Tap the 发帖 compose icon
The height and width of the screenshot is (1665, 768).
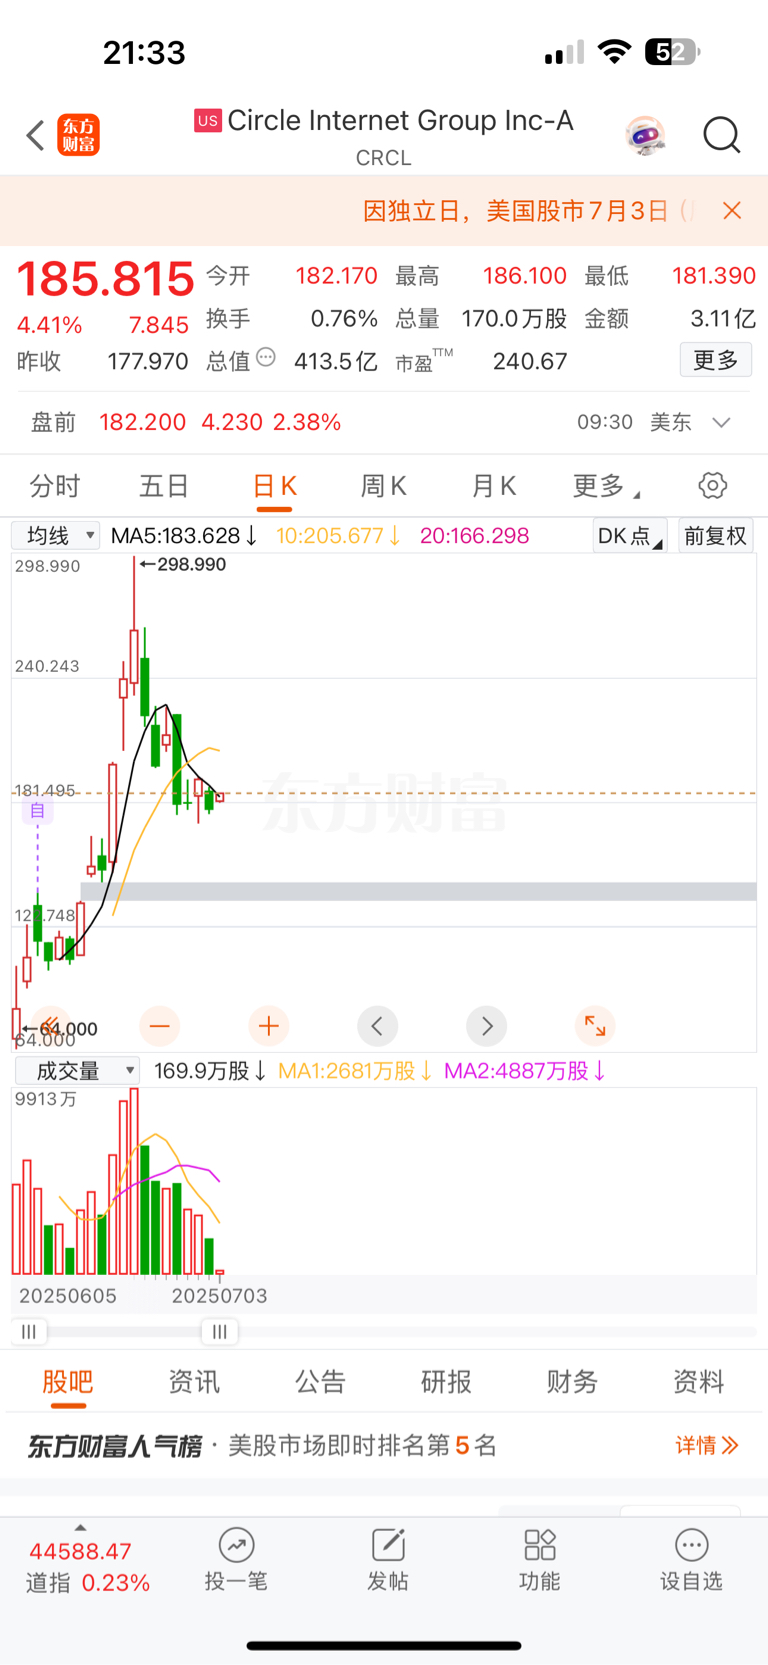[x=388, y=1545]
